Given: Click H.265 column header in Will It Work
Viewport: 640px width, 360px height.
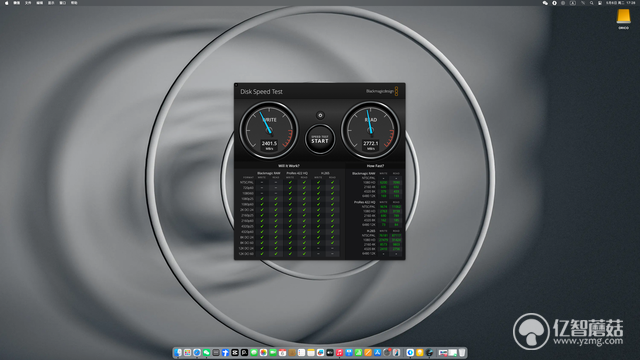Looking at the screenshot, I should (325, 173).
